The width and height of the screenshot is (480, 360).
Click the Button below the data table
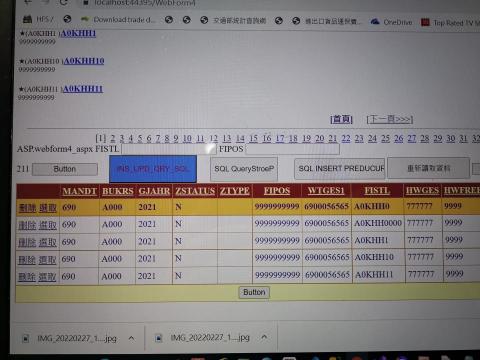pyautogui.click(x=254, y=292)
